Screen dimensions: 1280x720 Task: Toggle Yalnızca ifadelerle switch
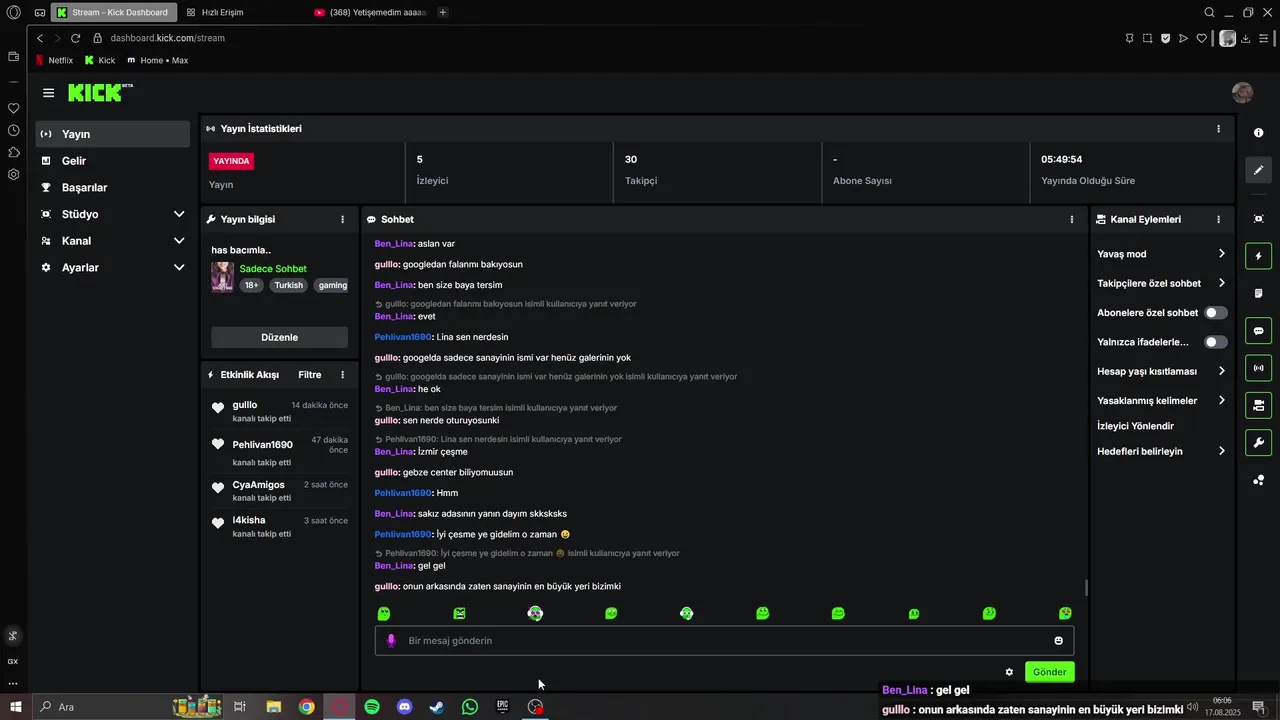click(x=1215, y=342)
